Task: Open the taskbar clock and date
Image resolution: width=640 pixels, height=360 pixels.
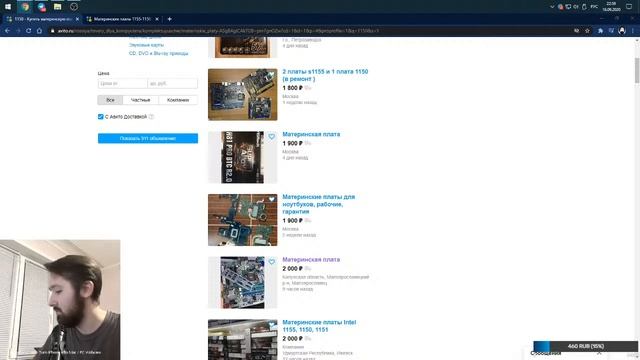Action: (611, 7)
